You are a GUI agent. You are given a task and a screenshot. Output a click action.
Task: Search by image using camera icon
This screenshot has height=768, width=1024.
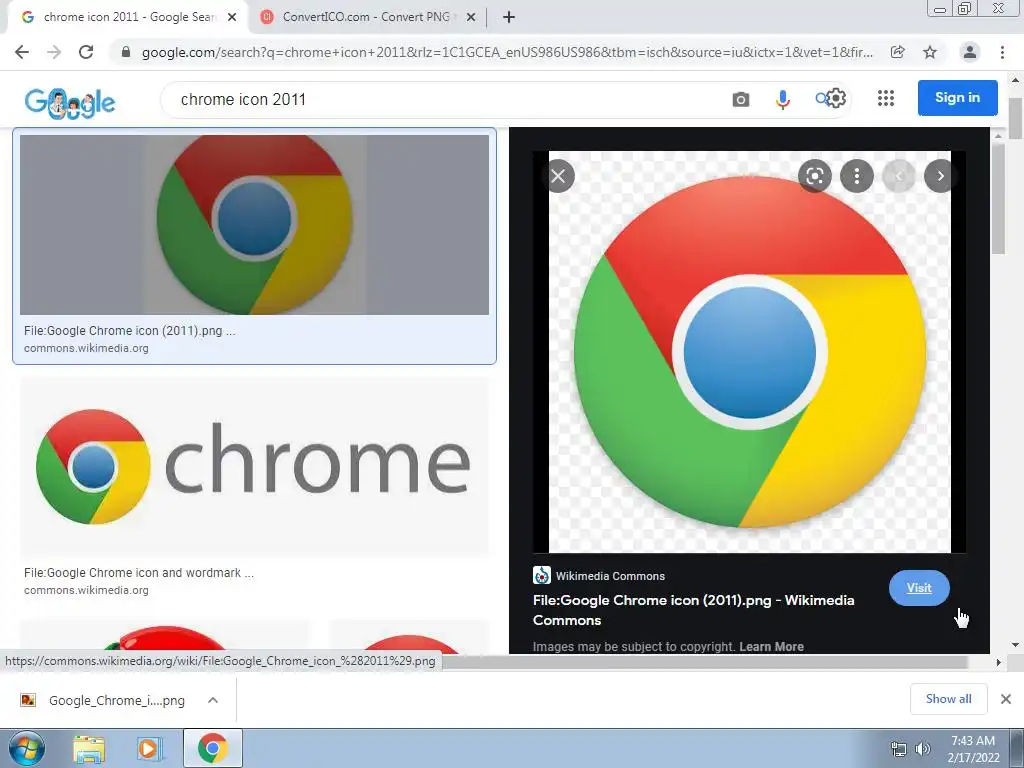(741, 99)
